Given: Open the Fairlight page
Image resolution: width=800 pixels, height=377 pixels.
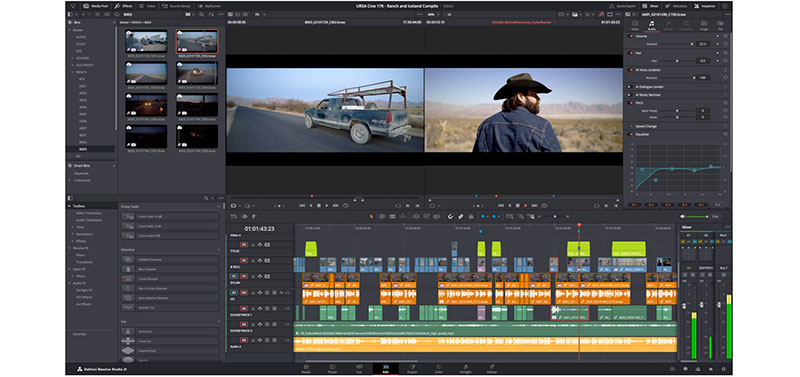Looking at the screenshot, I should click(465, 369).
